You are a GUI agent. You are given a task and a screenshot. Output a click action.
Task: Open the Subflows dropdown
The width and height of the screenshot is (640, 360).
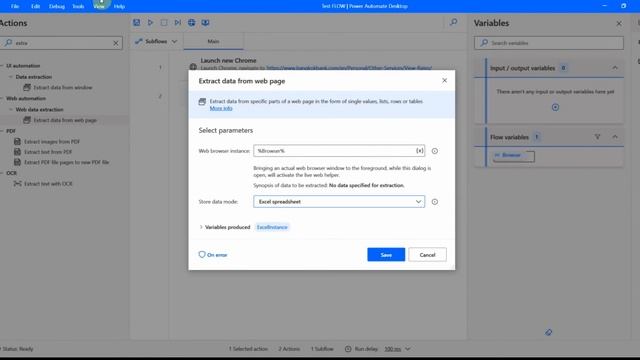[157, 41]
